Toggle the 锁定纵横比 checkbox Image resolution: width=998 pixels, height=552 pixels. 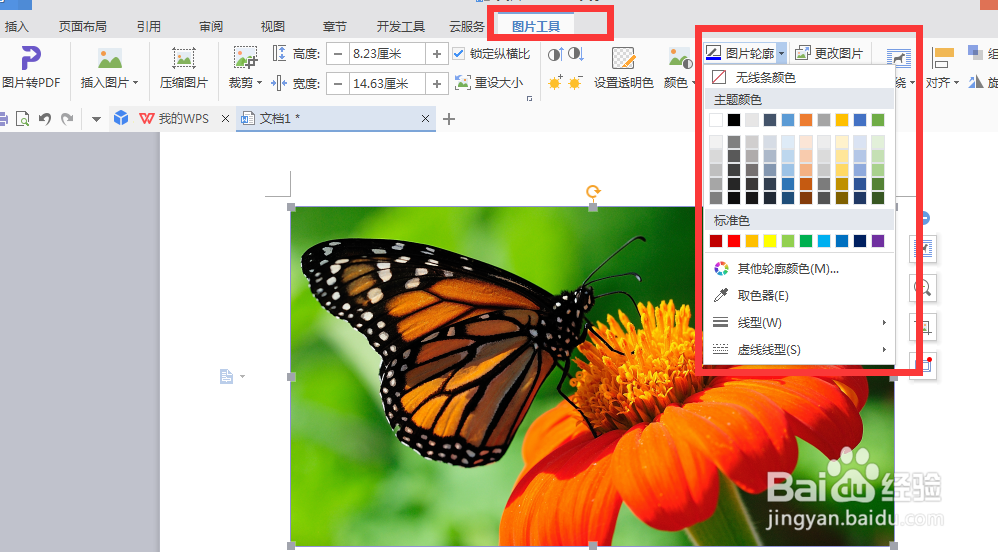[458, 54]
